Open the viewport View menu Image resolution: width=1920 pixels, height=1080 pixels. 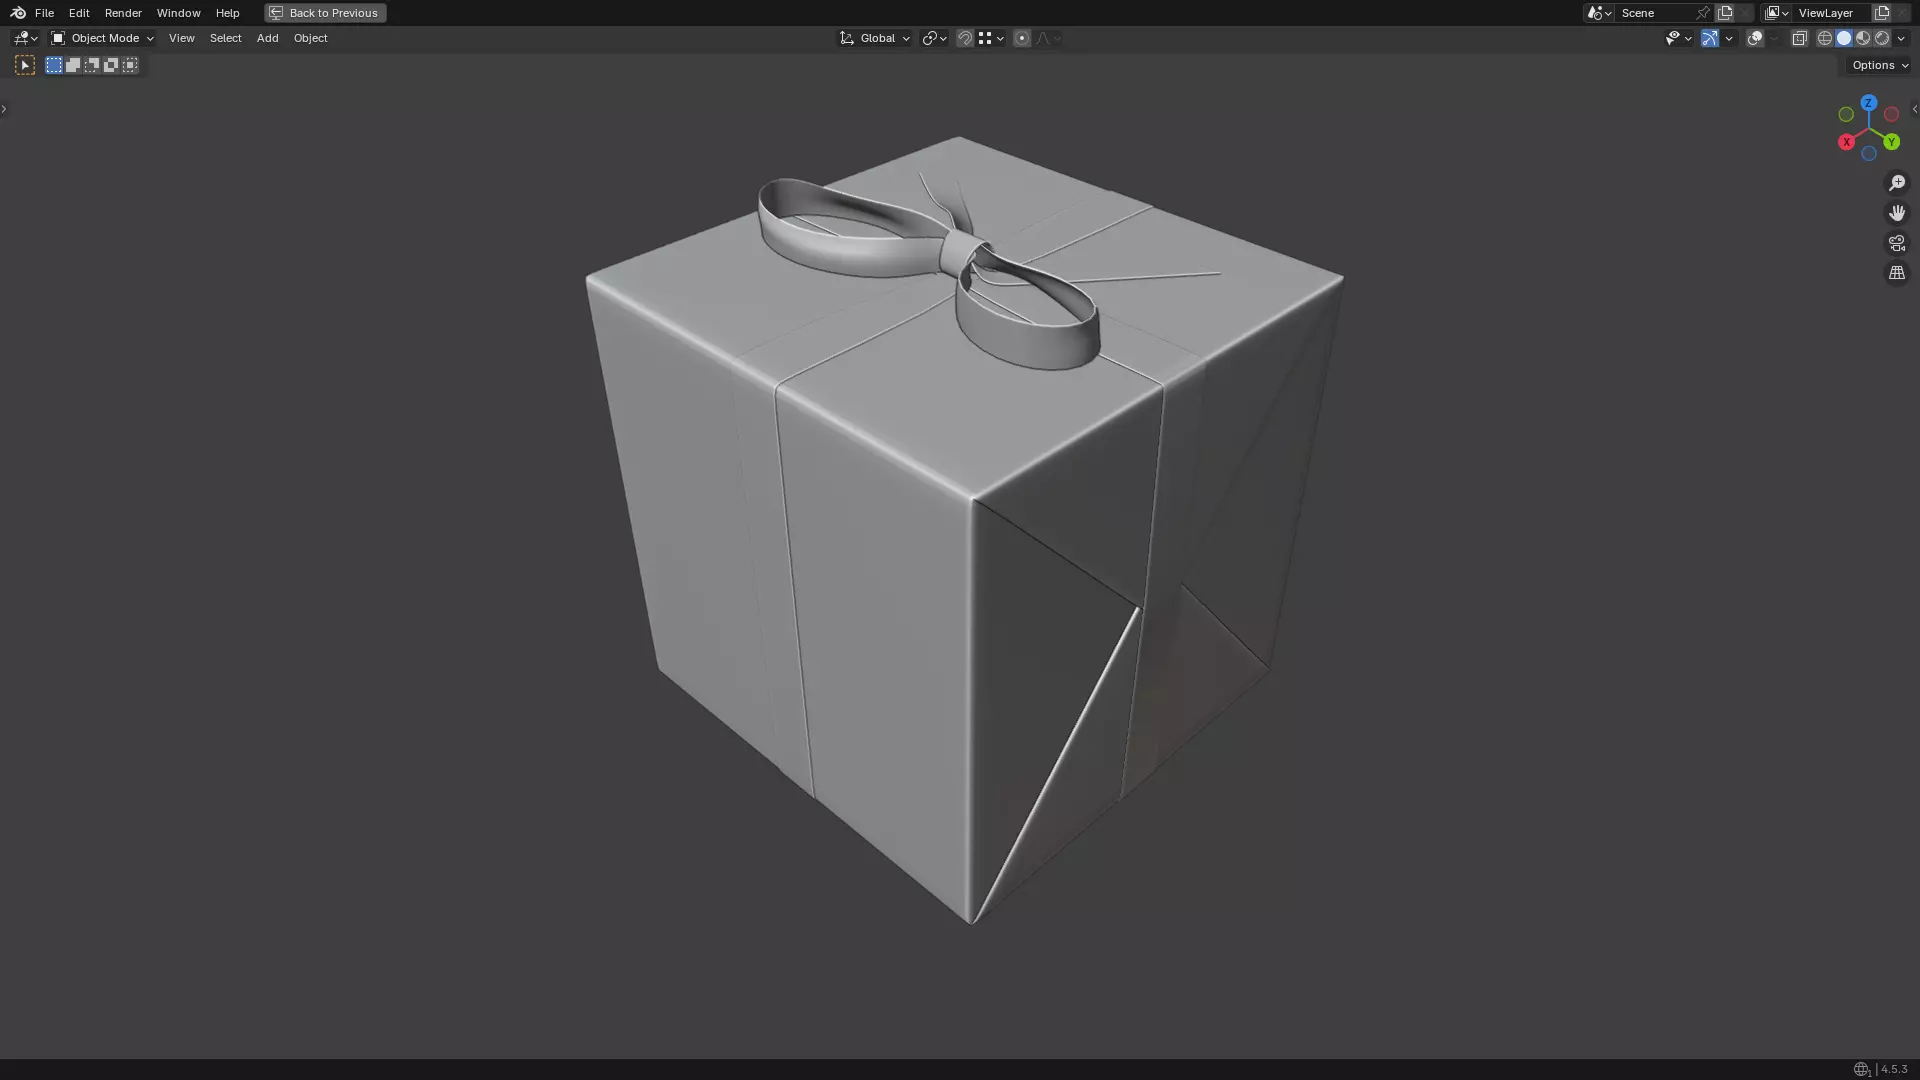pos(181,38)
